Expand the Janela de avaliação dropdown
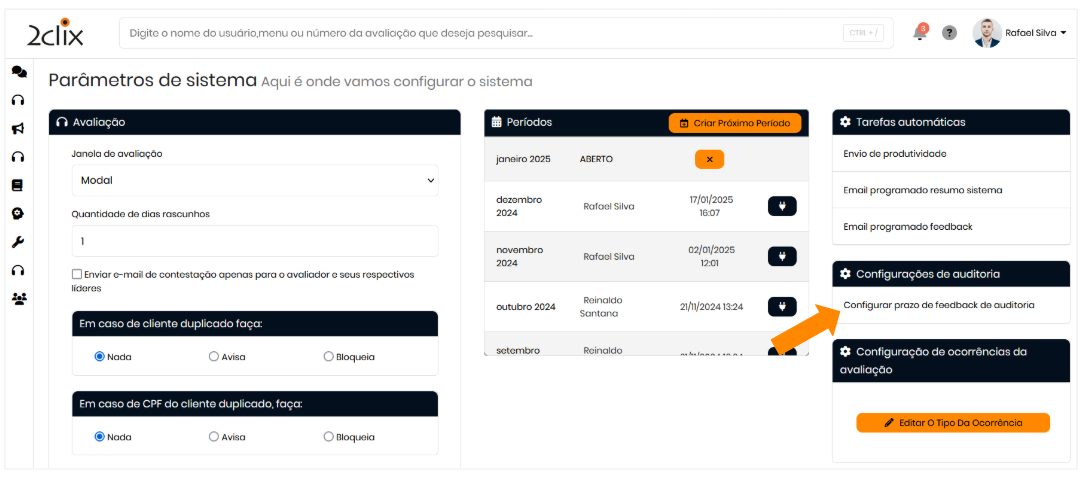This screenshot has width=1084, height=480. coord(255,181)
